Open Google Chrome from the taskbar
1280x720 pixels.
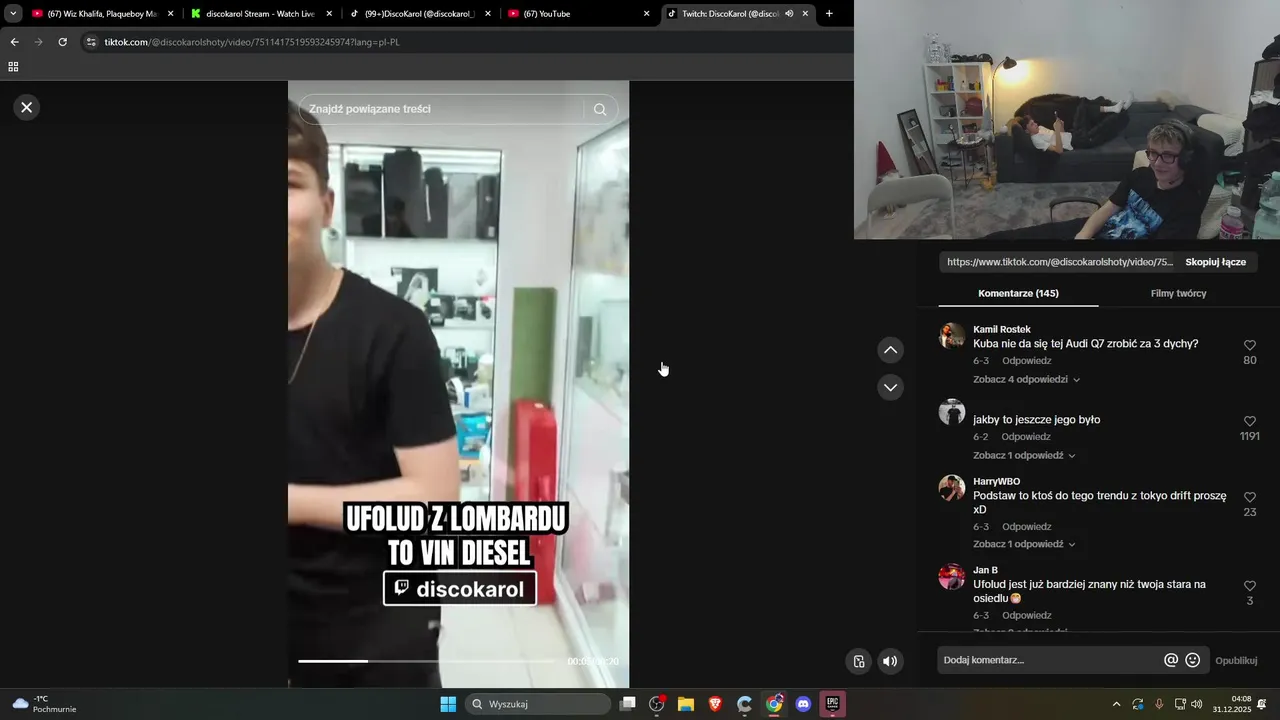click(774, 704)
